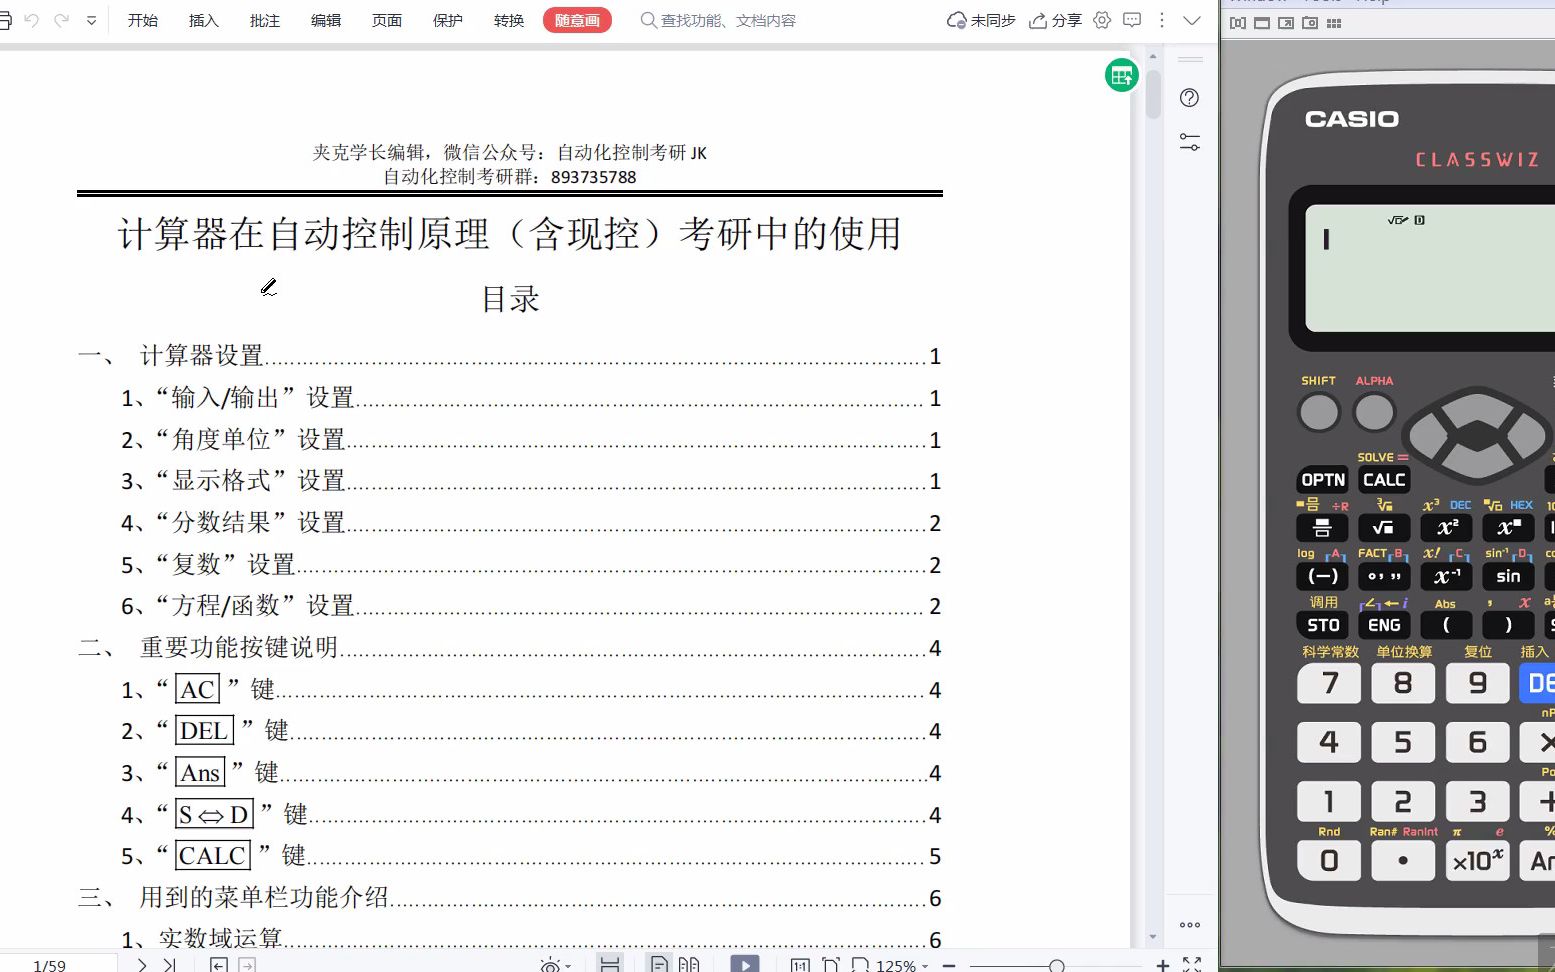This screenshot has width=1555, height=972.
Task: Click the zoom in plus button
Action: pos(1162,965)
